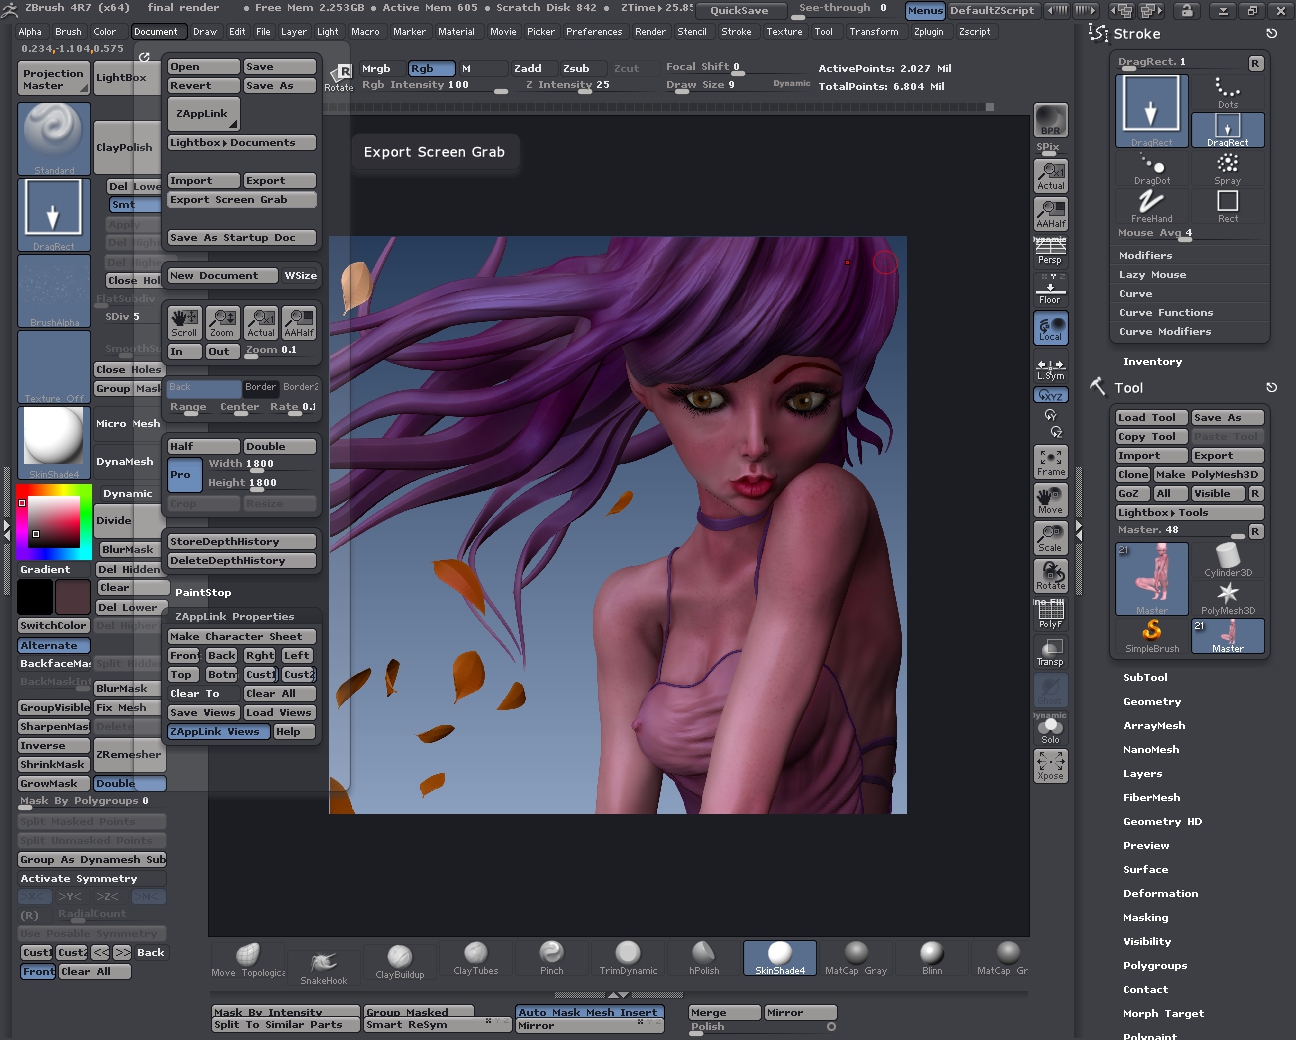Click the BPR render icon
Viewport: 1296px width, 1040px height.
tap(1050, 120)
